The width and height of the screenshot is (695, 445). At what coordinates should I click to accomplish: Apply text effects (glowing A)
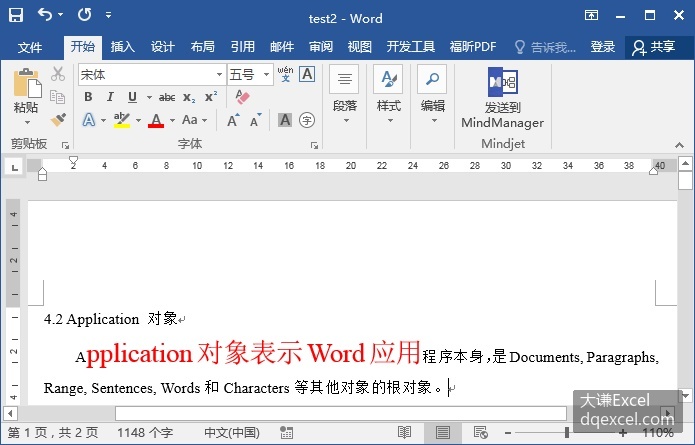tap(89, 120)
